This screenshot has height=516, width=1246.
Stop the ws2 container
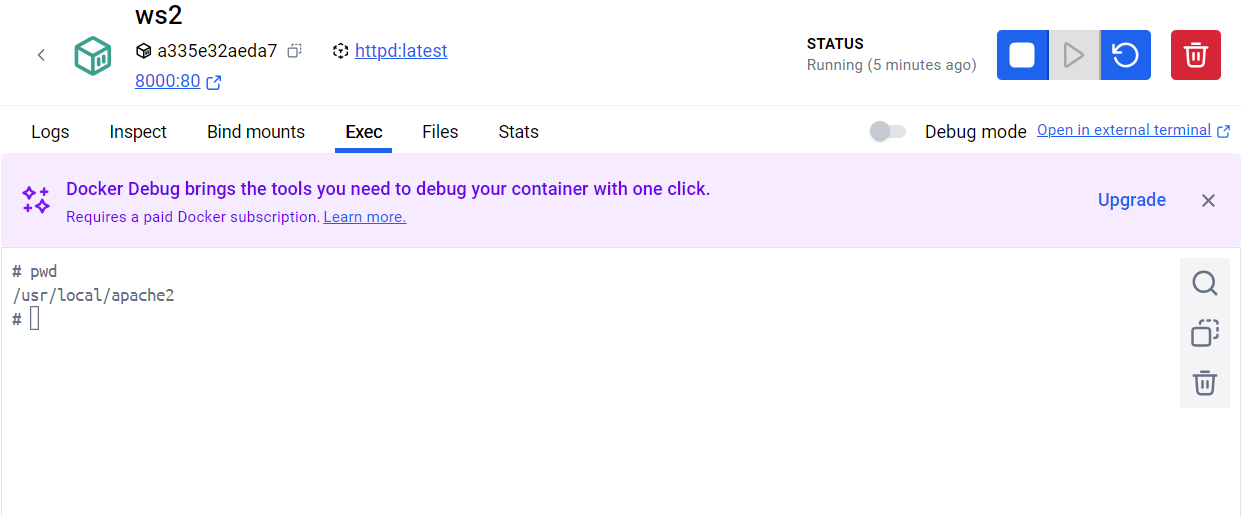(x=1022, y=55)
